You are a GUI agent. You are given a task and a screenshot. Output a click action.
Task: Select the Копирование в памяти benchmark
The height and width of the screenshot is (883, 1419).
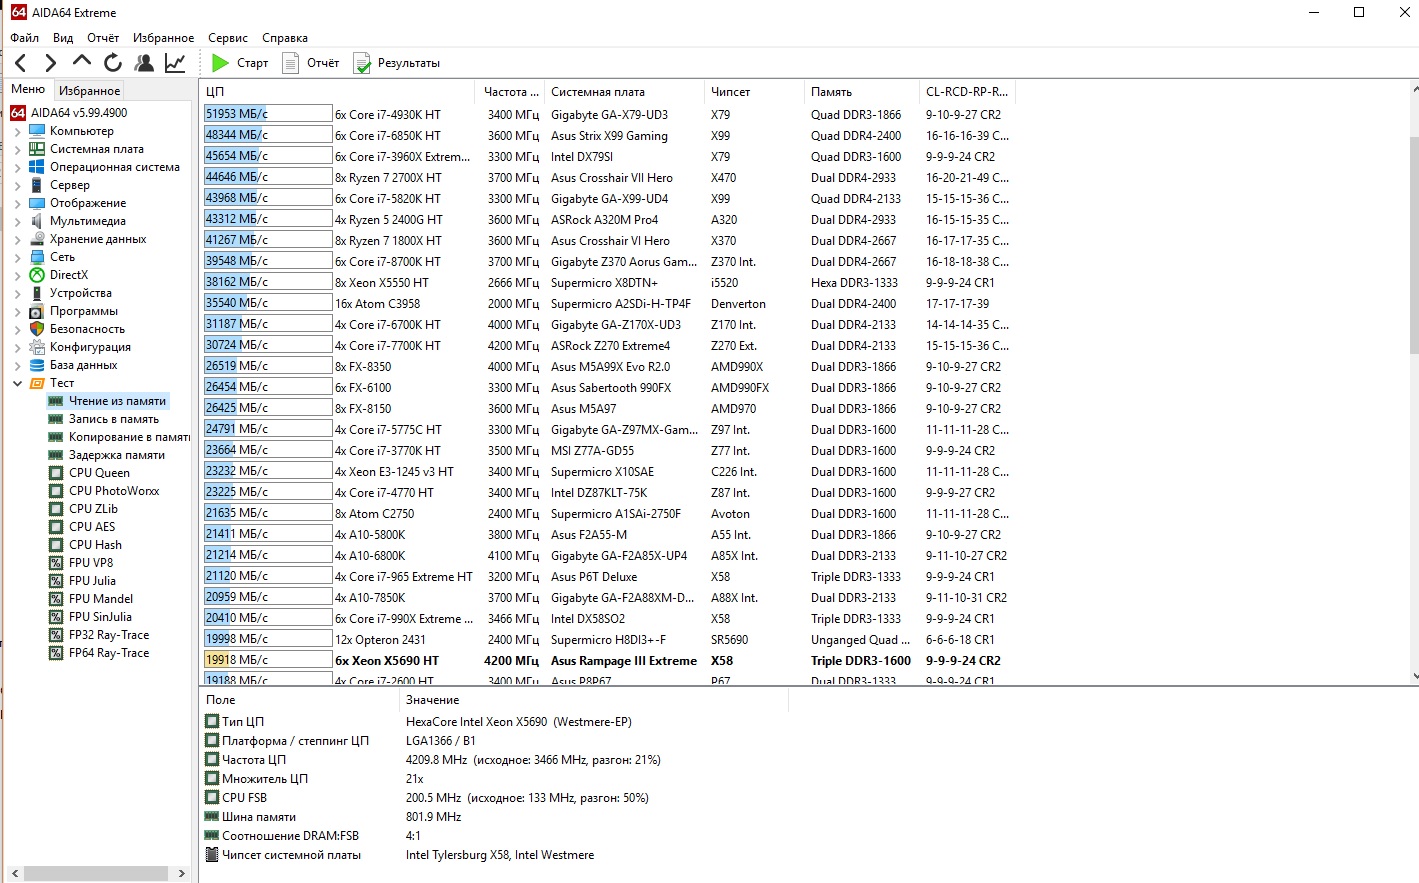coord(129,437)
